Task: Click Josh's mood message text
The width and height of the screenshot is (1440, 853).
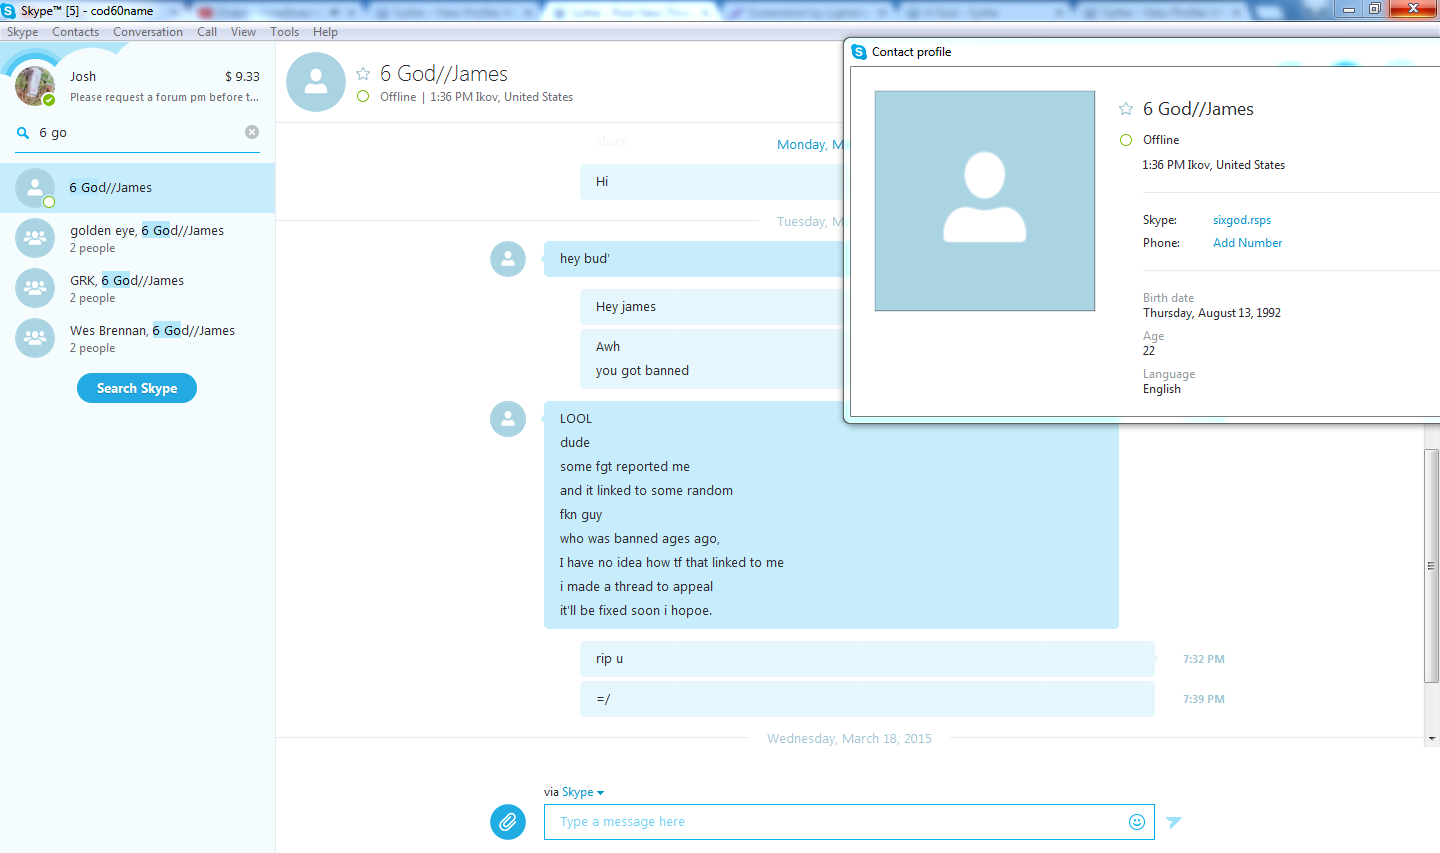Action: click(x=164, y=97)
